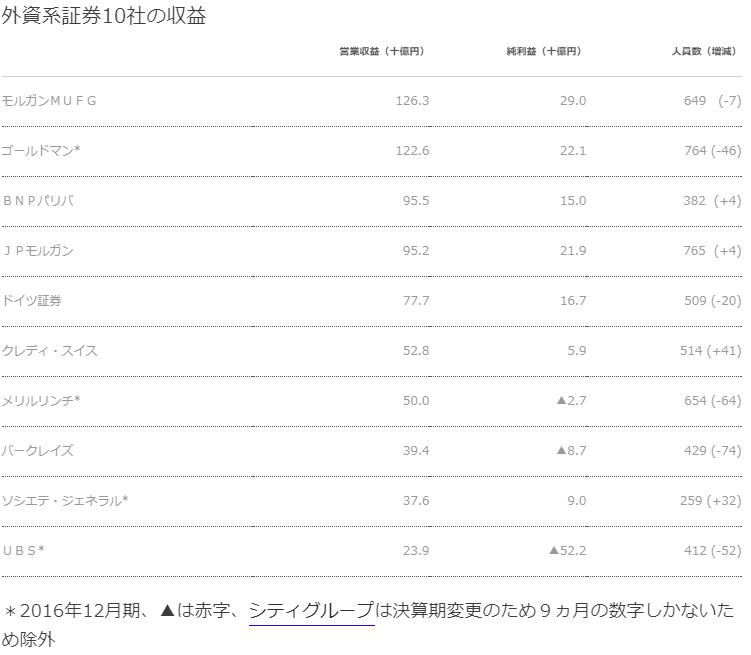
Task: Click the 95.5 revenue value
Action: [416, 201]
